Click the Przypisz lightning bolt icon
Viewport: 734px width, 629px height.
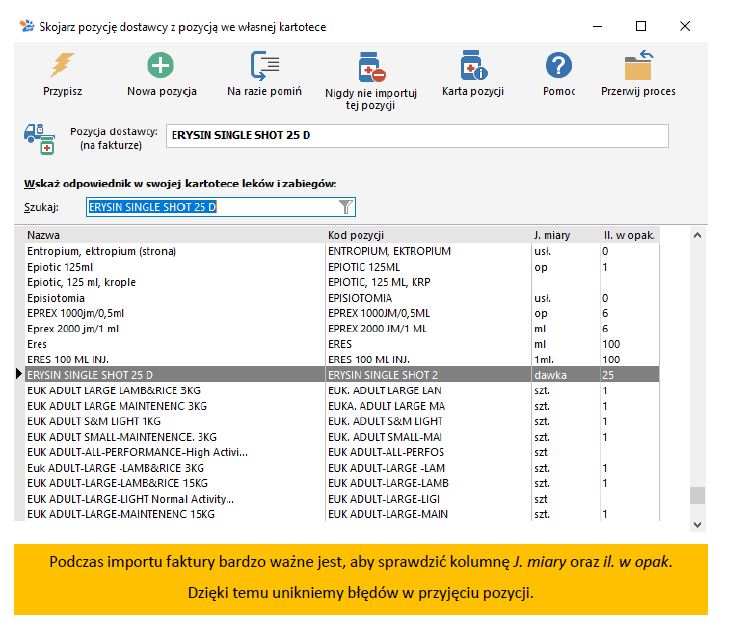[x=63, y=65]
